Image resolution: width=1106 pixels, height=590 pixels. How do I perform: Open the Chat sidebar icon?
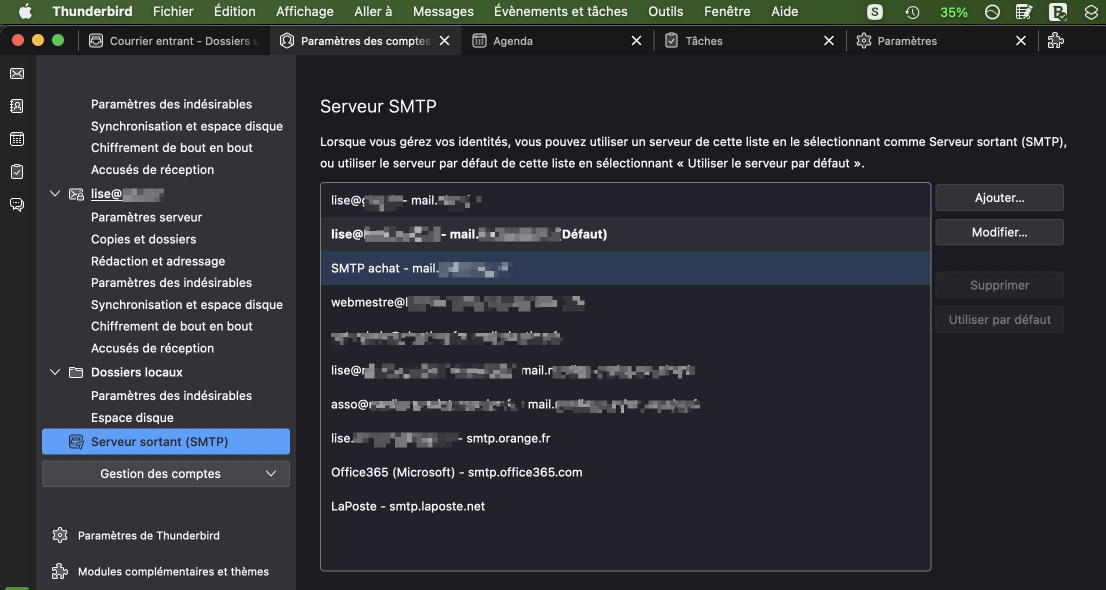click(17, 205)
